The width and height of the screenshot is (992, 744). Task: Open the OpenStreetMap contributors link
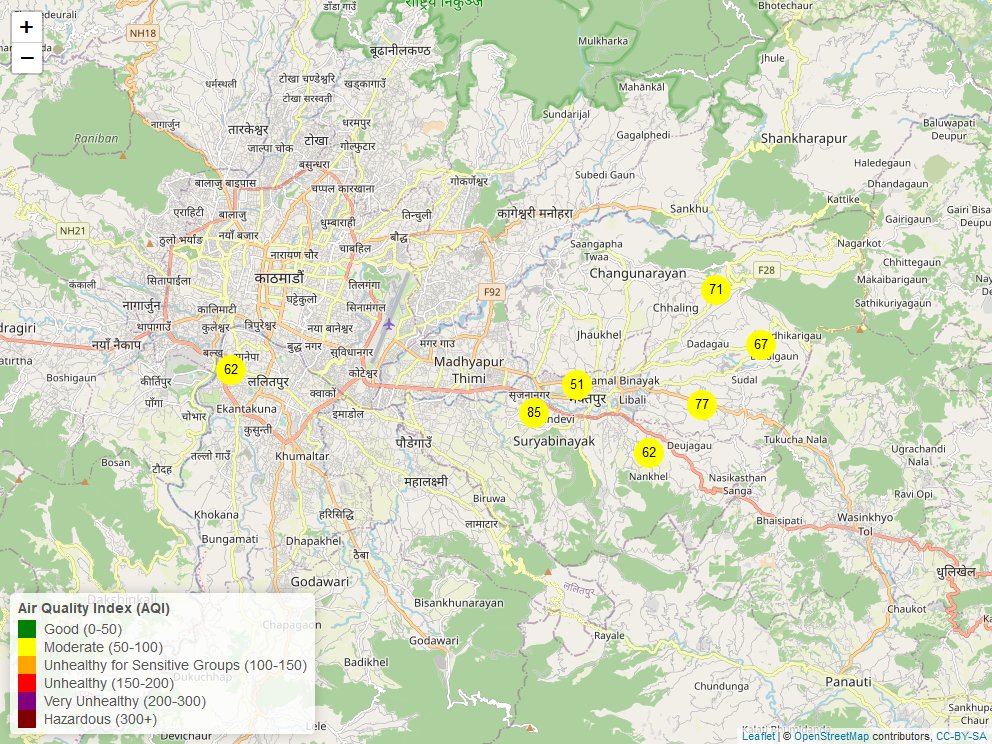831,736
